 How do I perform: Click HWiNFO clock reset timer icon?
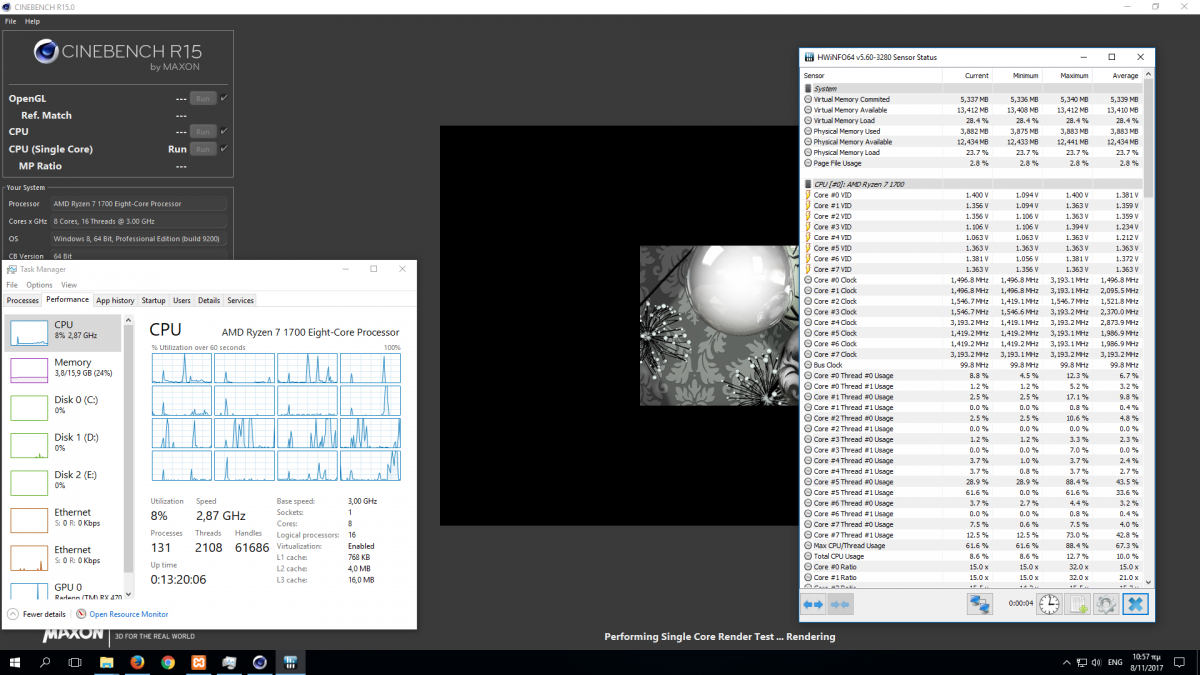pos(1049,604)
